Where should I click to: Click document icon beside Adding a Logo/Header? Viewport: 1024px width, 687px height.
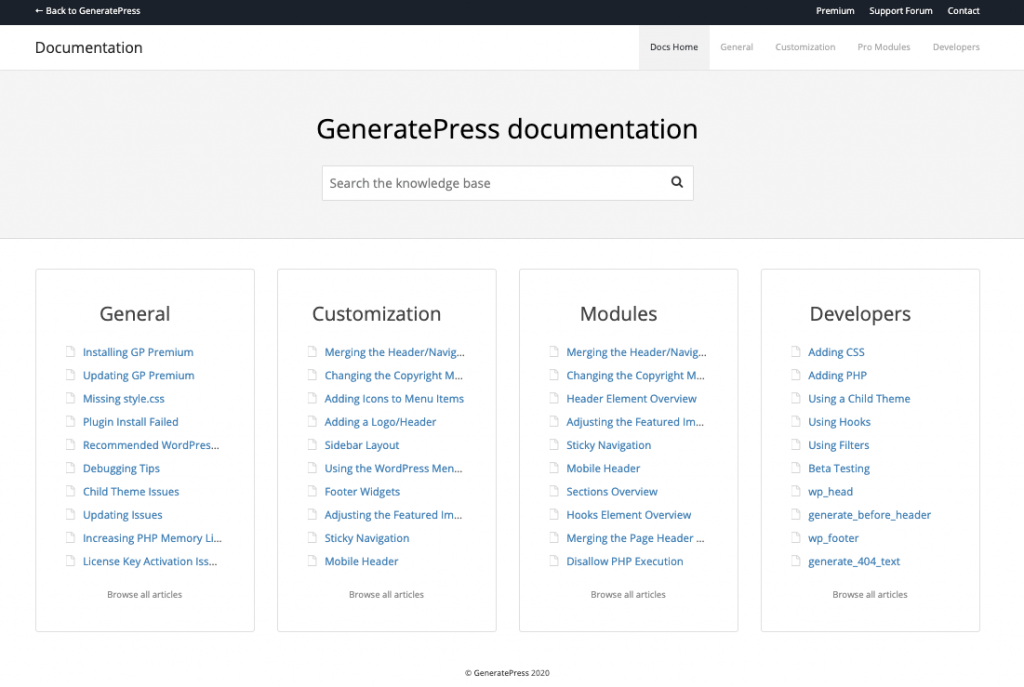coord(312,422)
